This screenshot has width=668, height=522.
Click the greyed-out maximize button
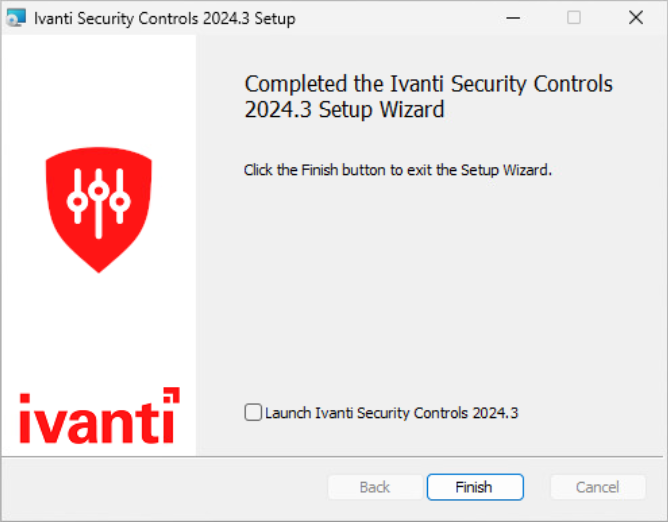574,18
